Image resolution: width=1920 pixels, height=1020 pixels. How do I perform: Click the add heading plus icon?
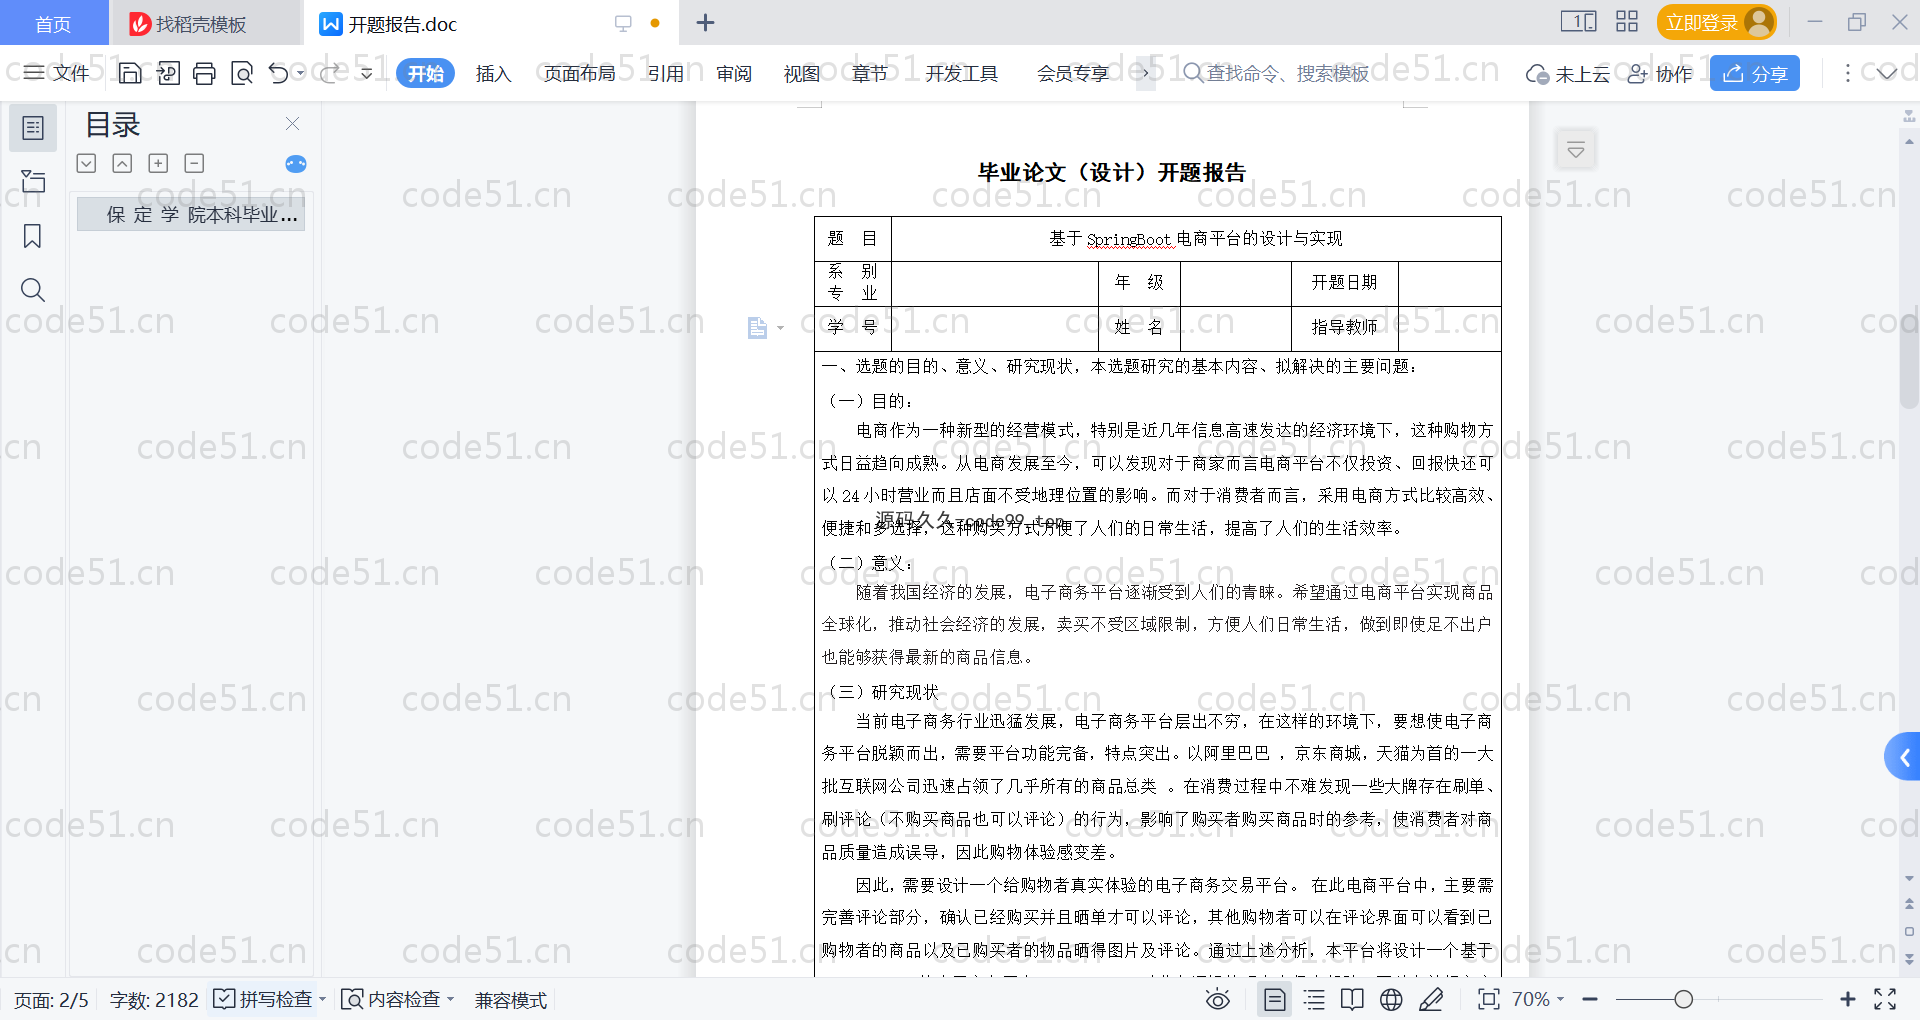158,163
